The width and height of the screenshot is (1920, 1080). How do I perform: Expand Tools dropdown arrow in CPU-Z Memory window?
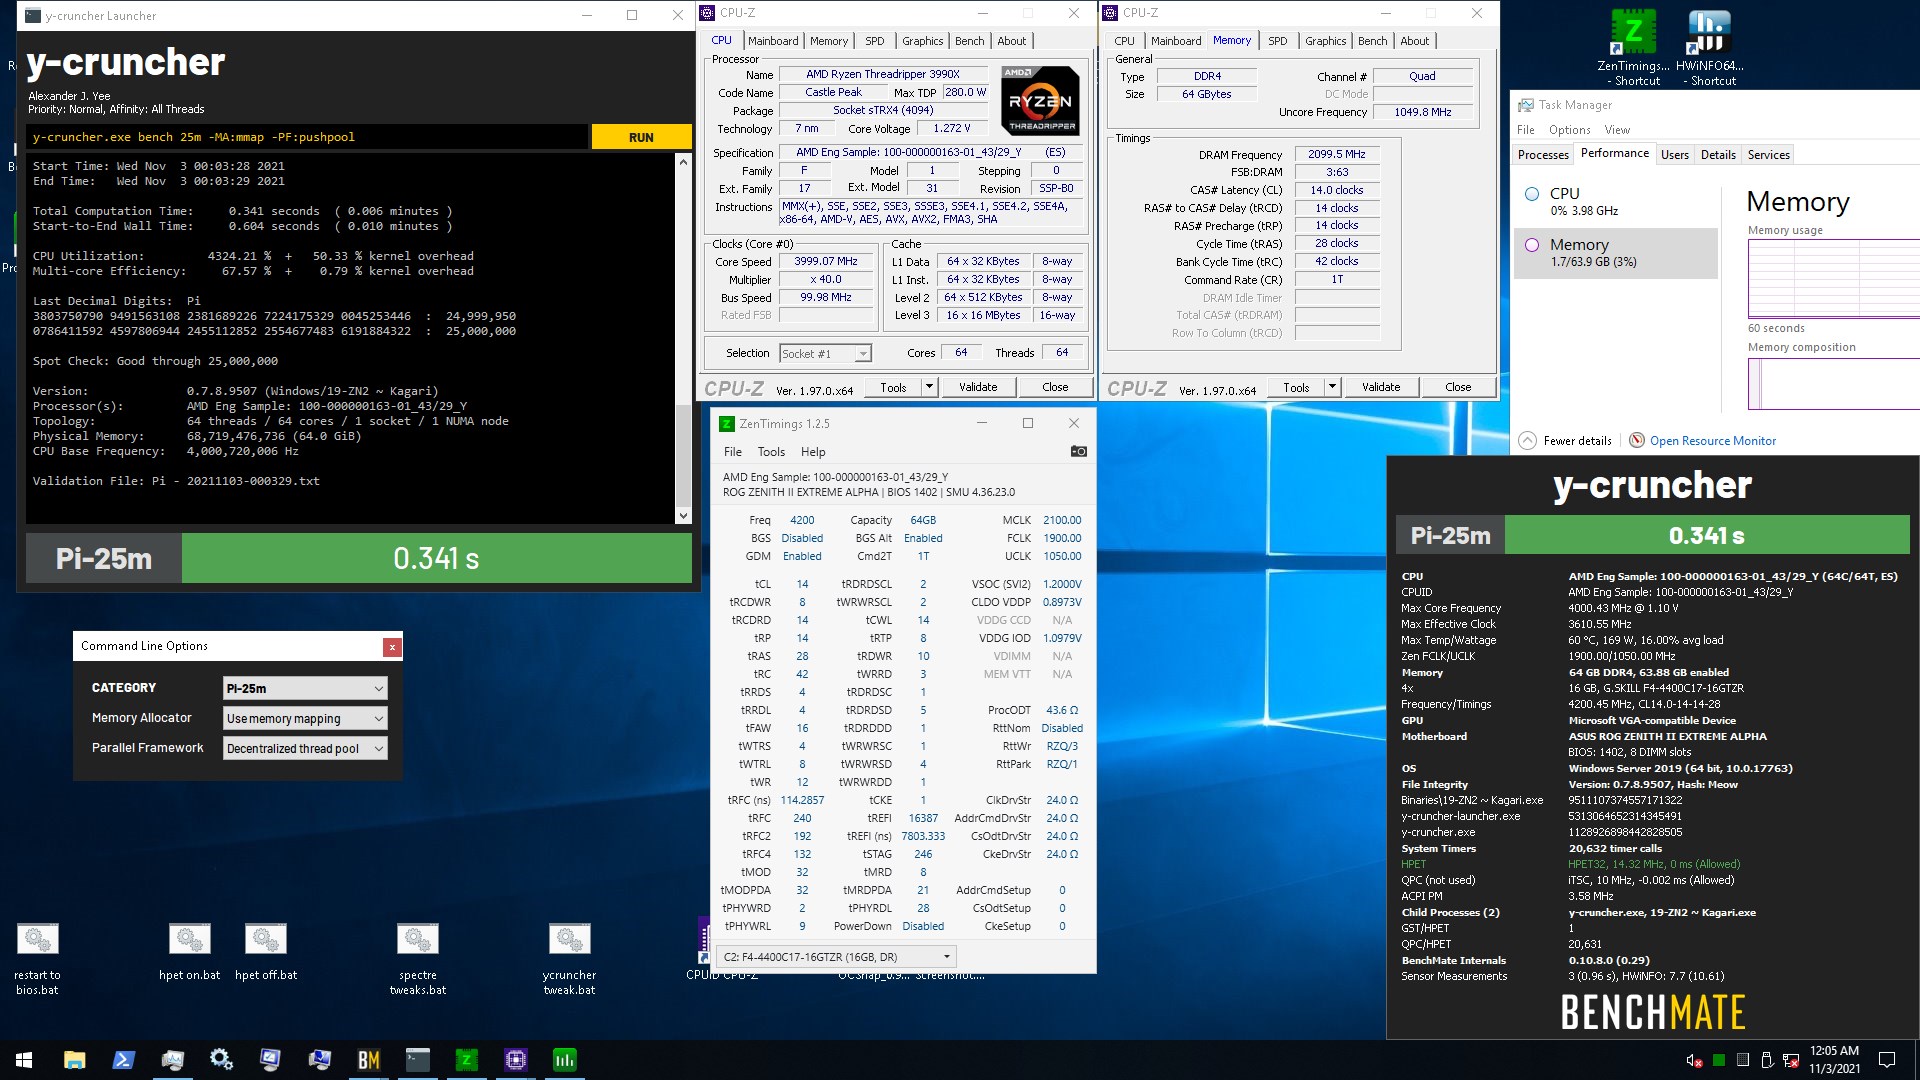[x=1332, y=387]
